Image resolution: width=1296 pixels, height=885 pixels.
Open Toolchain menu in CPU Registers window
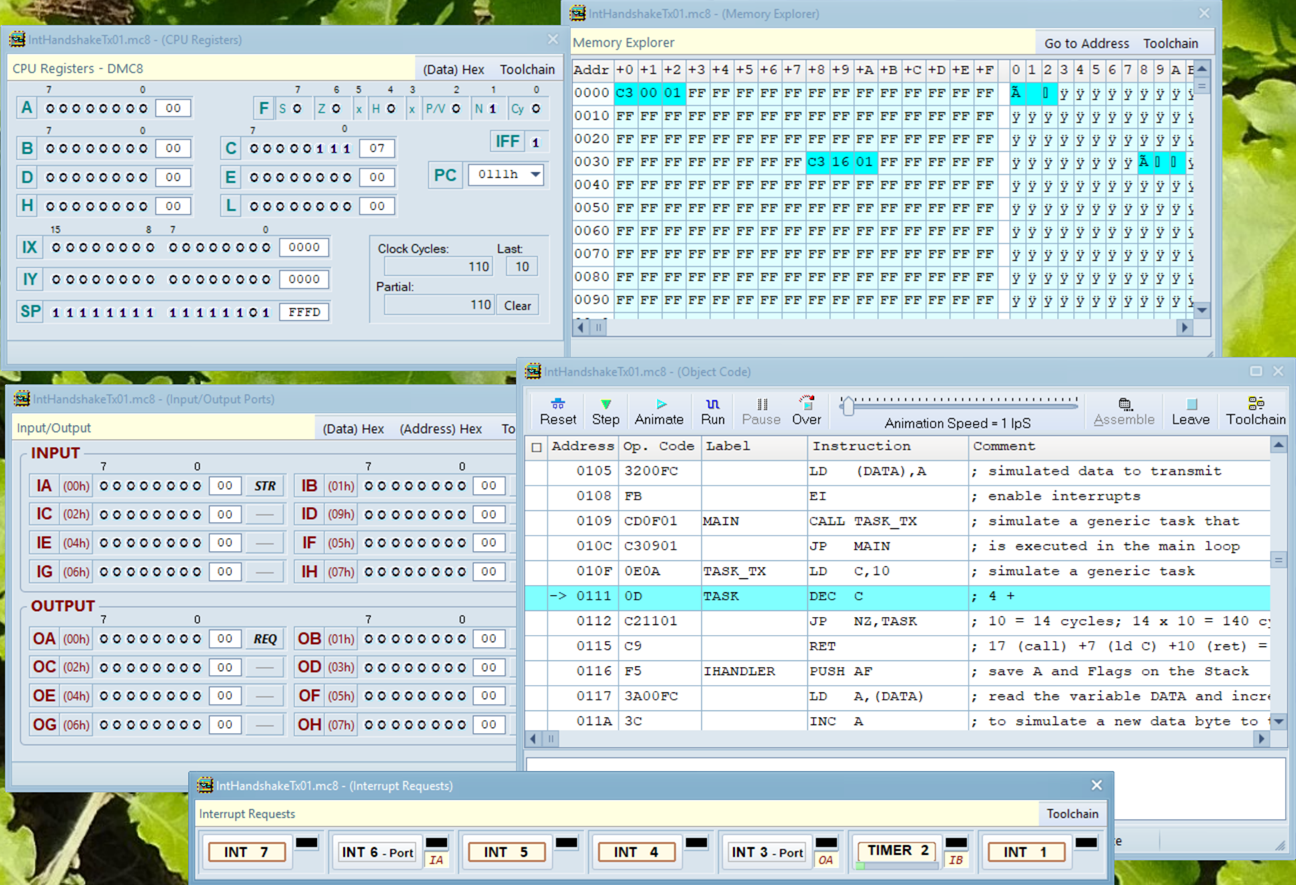click(527, 69)
